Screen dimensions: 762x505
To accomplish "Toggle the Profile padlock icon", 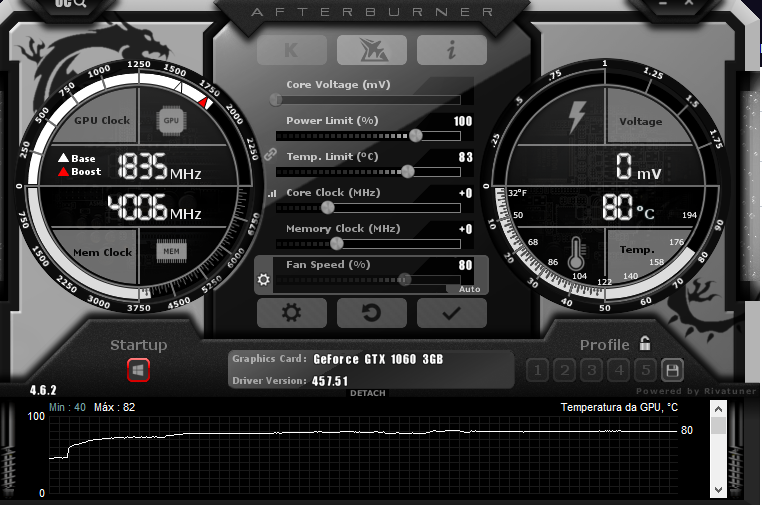I will point(645,343).
